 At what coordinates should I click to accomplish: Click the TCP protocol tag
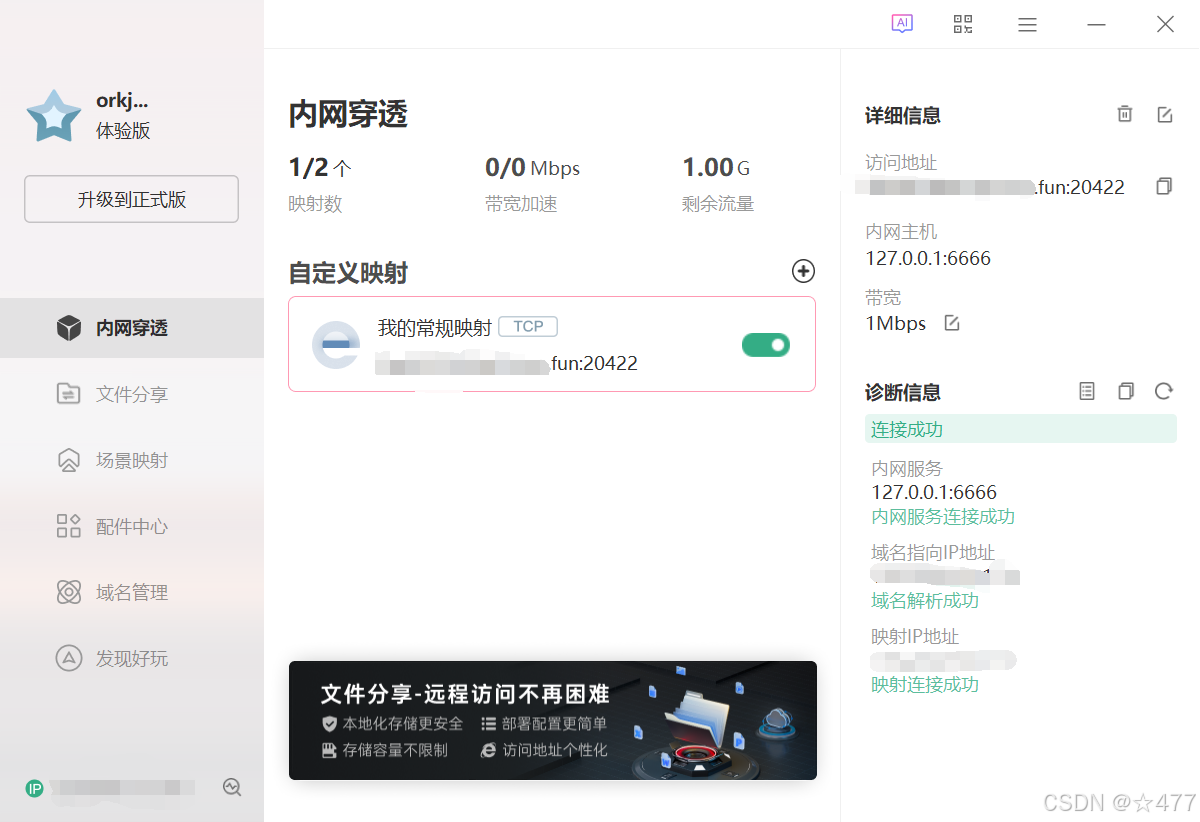pyautogui.click(x=528, y=326)
